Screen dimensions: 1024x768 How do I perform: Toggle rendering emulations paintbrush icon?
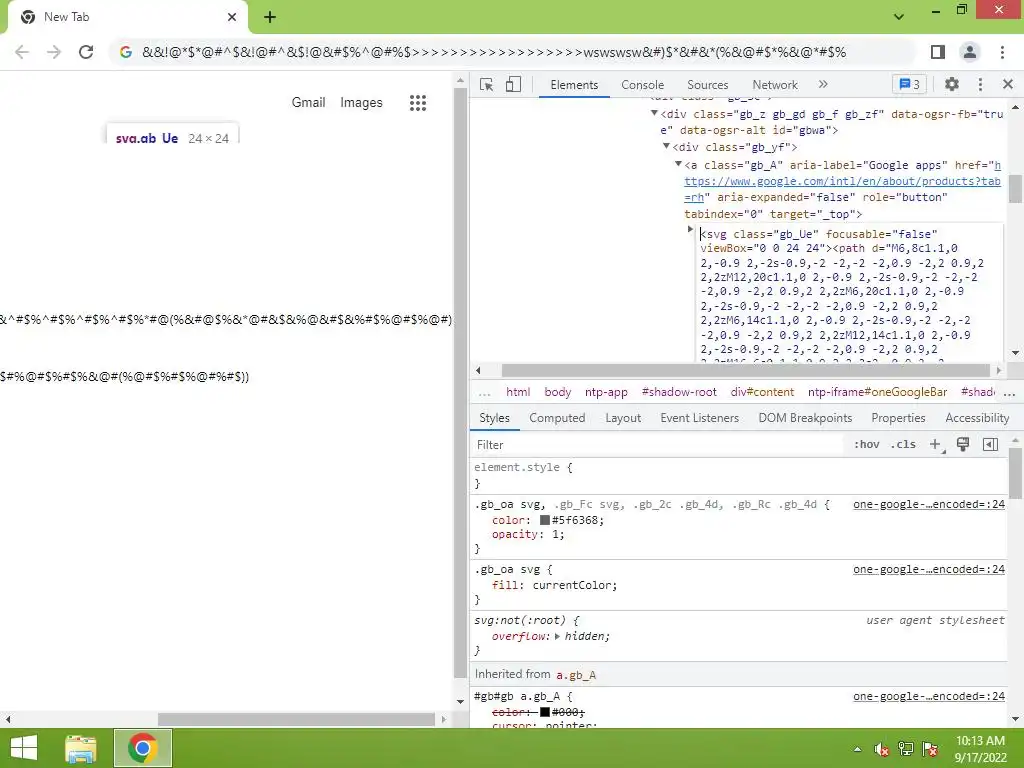(x=963, y=444)
